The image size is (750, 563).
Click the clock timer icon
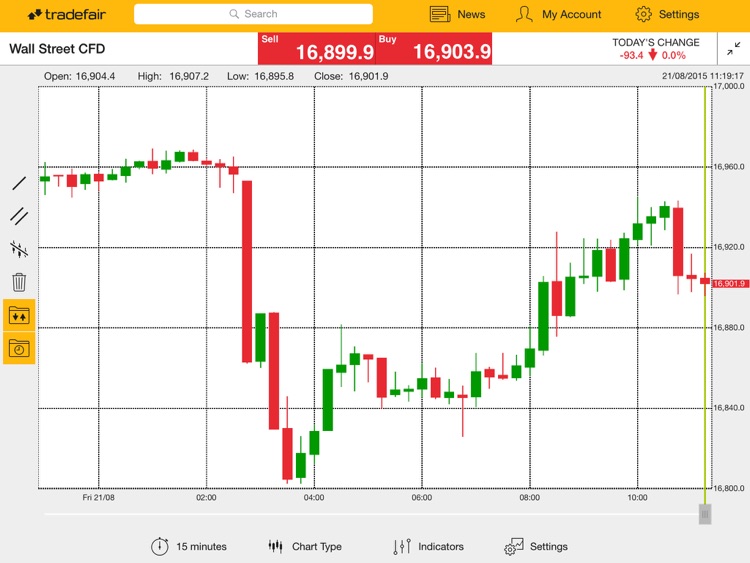[160, 546]
